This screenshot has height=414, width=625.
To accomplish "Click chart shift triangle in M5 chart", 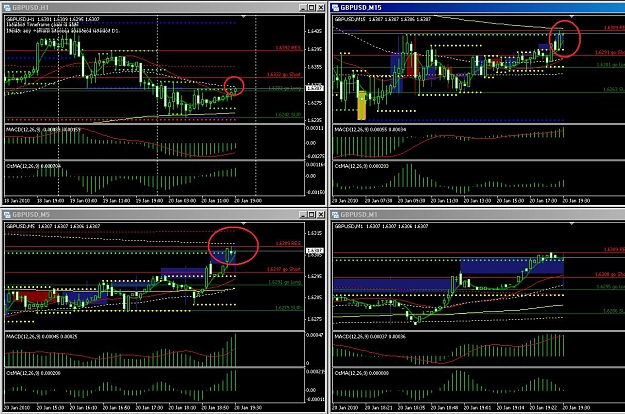I will [x=244, y=224].
